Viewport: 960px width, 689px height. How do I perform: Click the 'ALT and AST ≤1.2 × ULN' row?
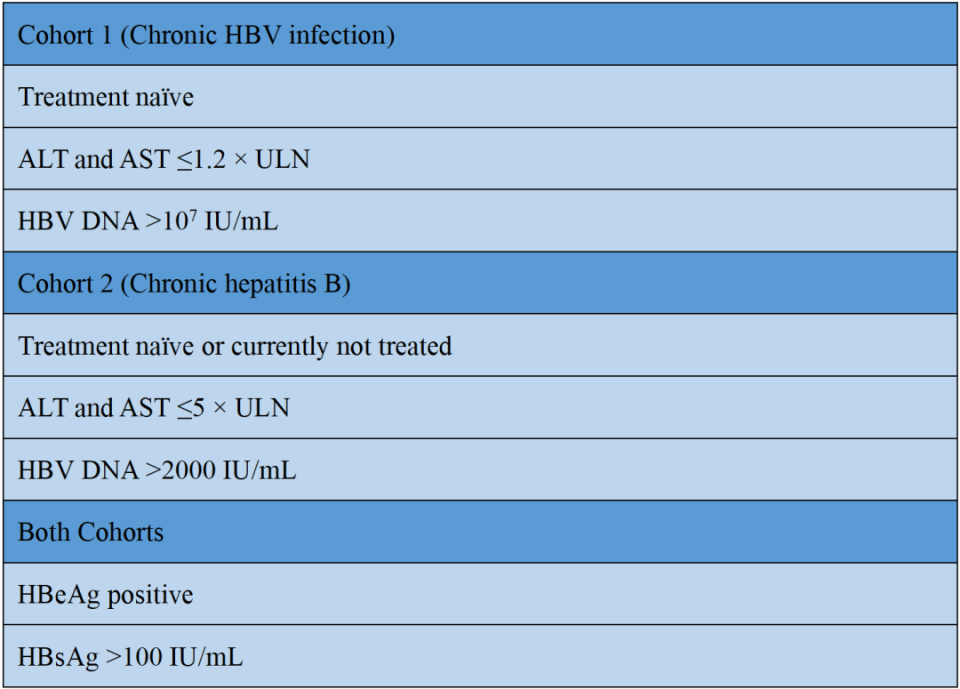(x=480, y=159)
